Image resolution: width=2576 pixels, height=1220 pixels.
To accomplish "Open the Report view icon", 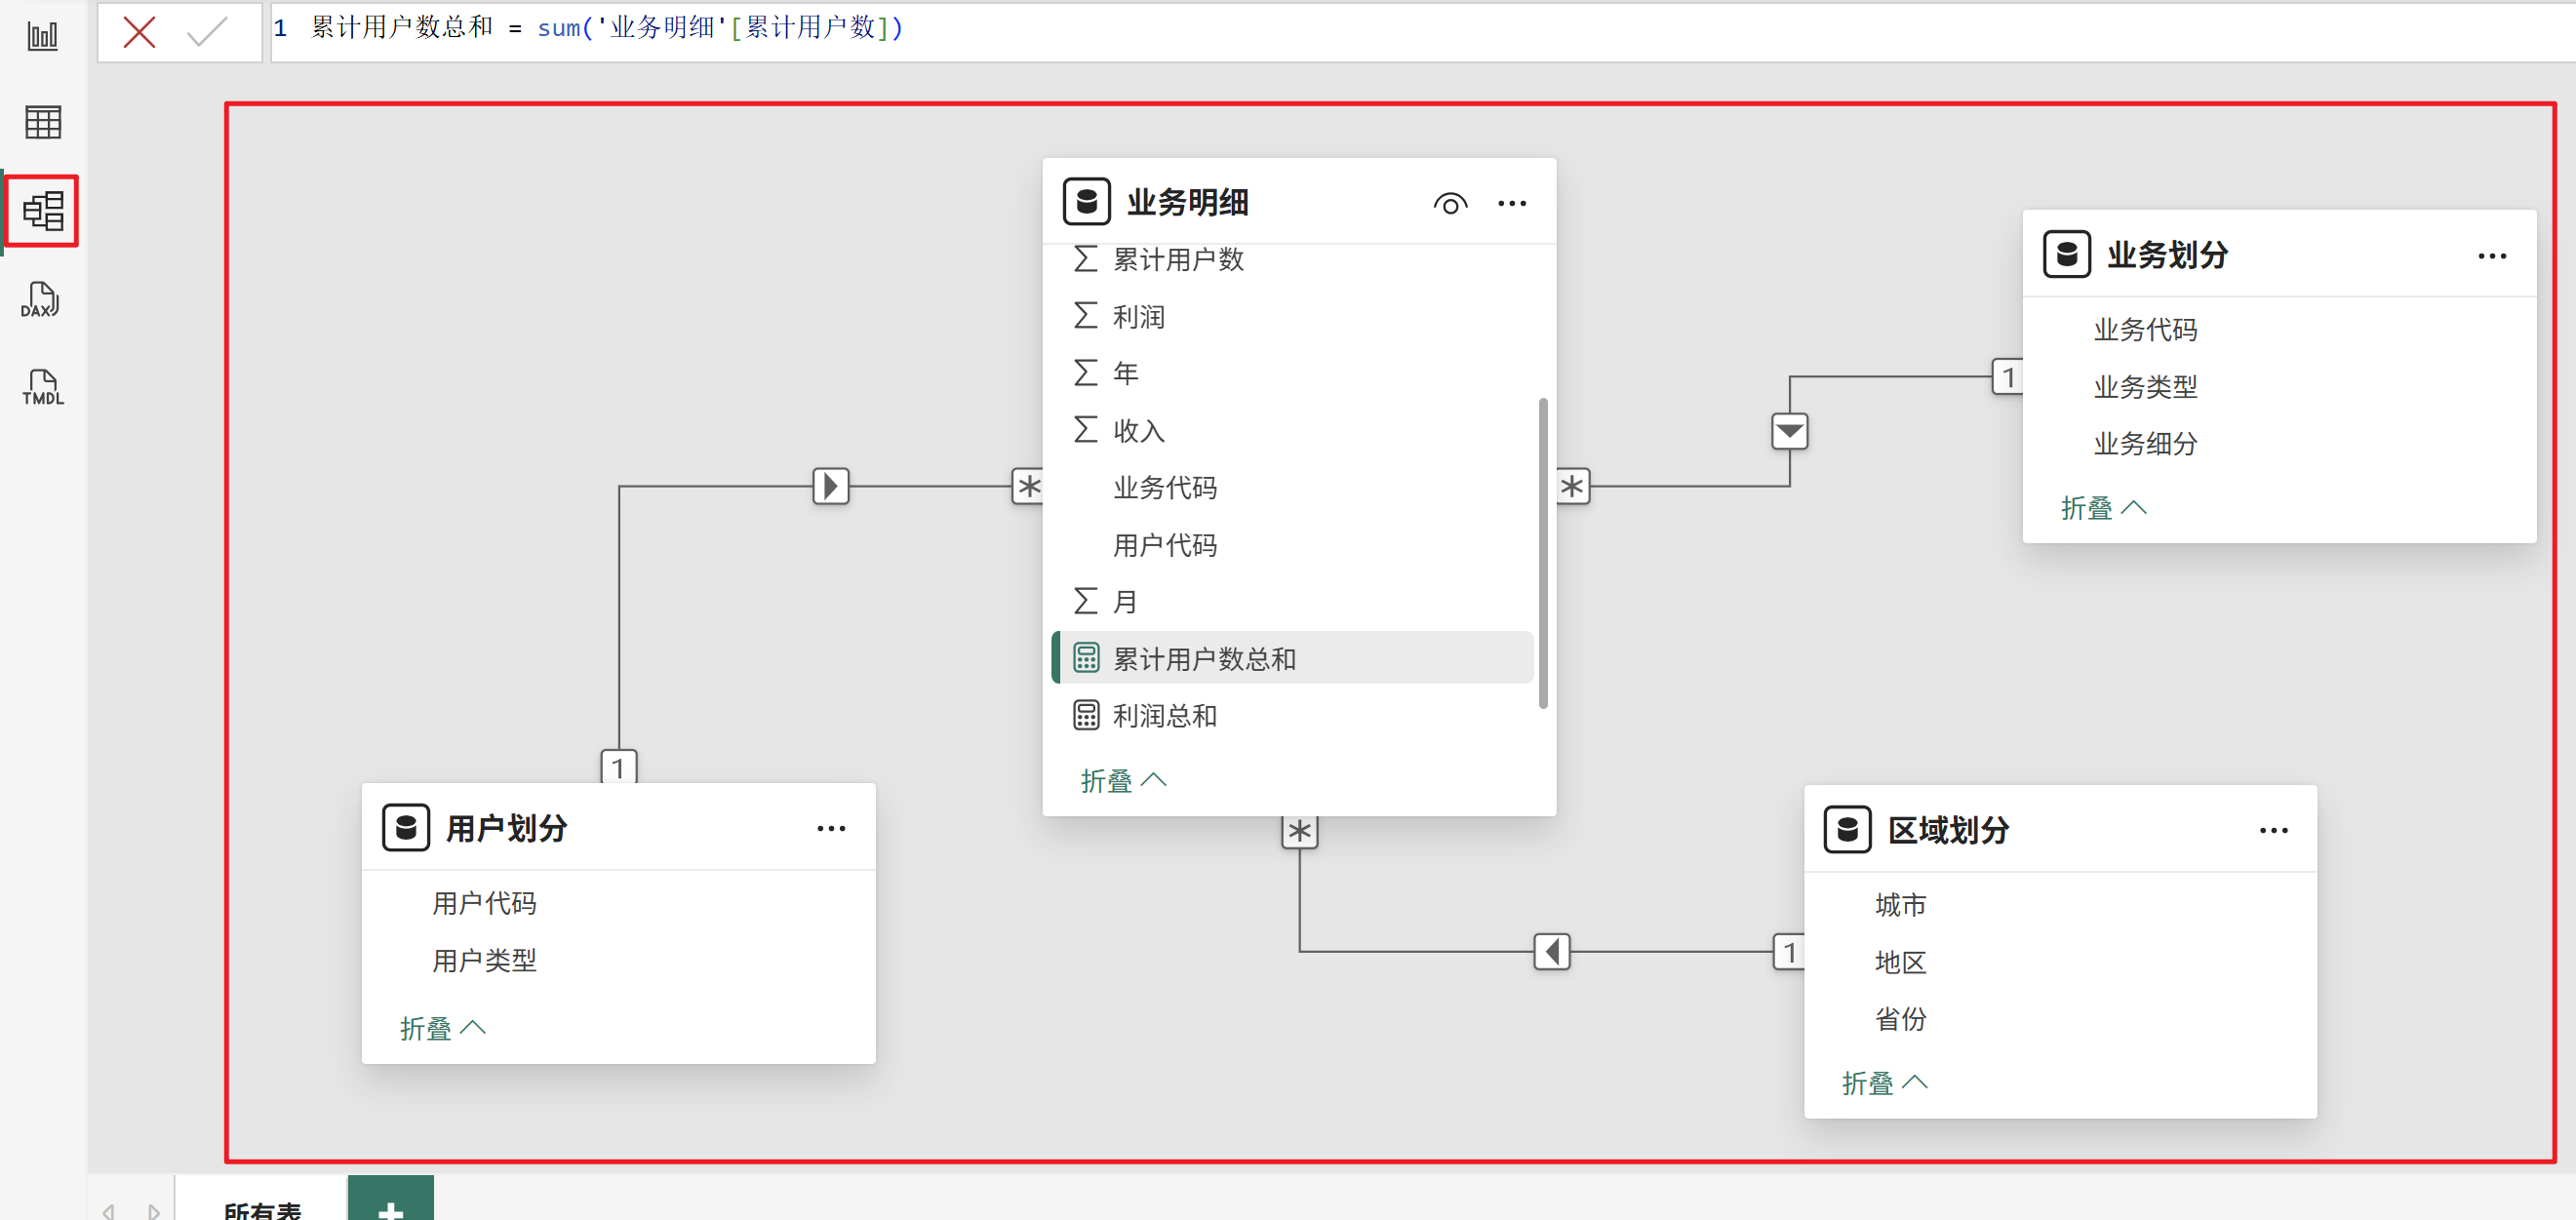I will (42, 36).
